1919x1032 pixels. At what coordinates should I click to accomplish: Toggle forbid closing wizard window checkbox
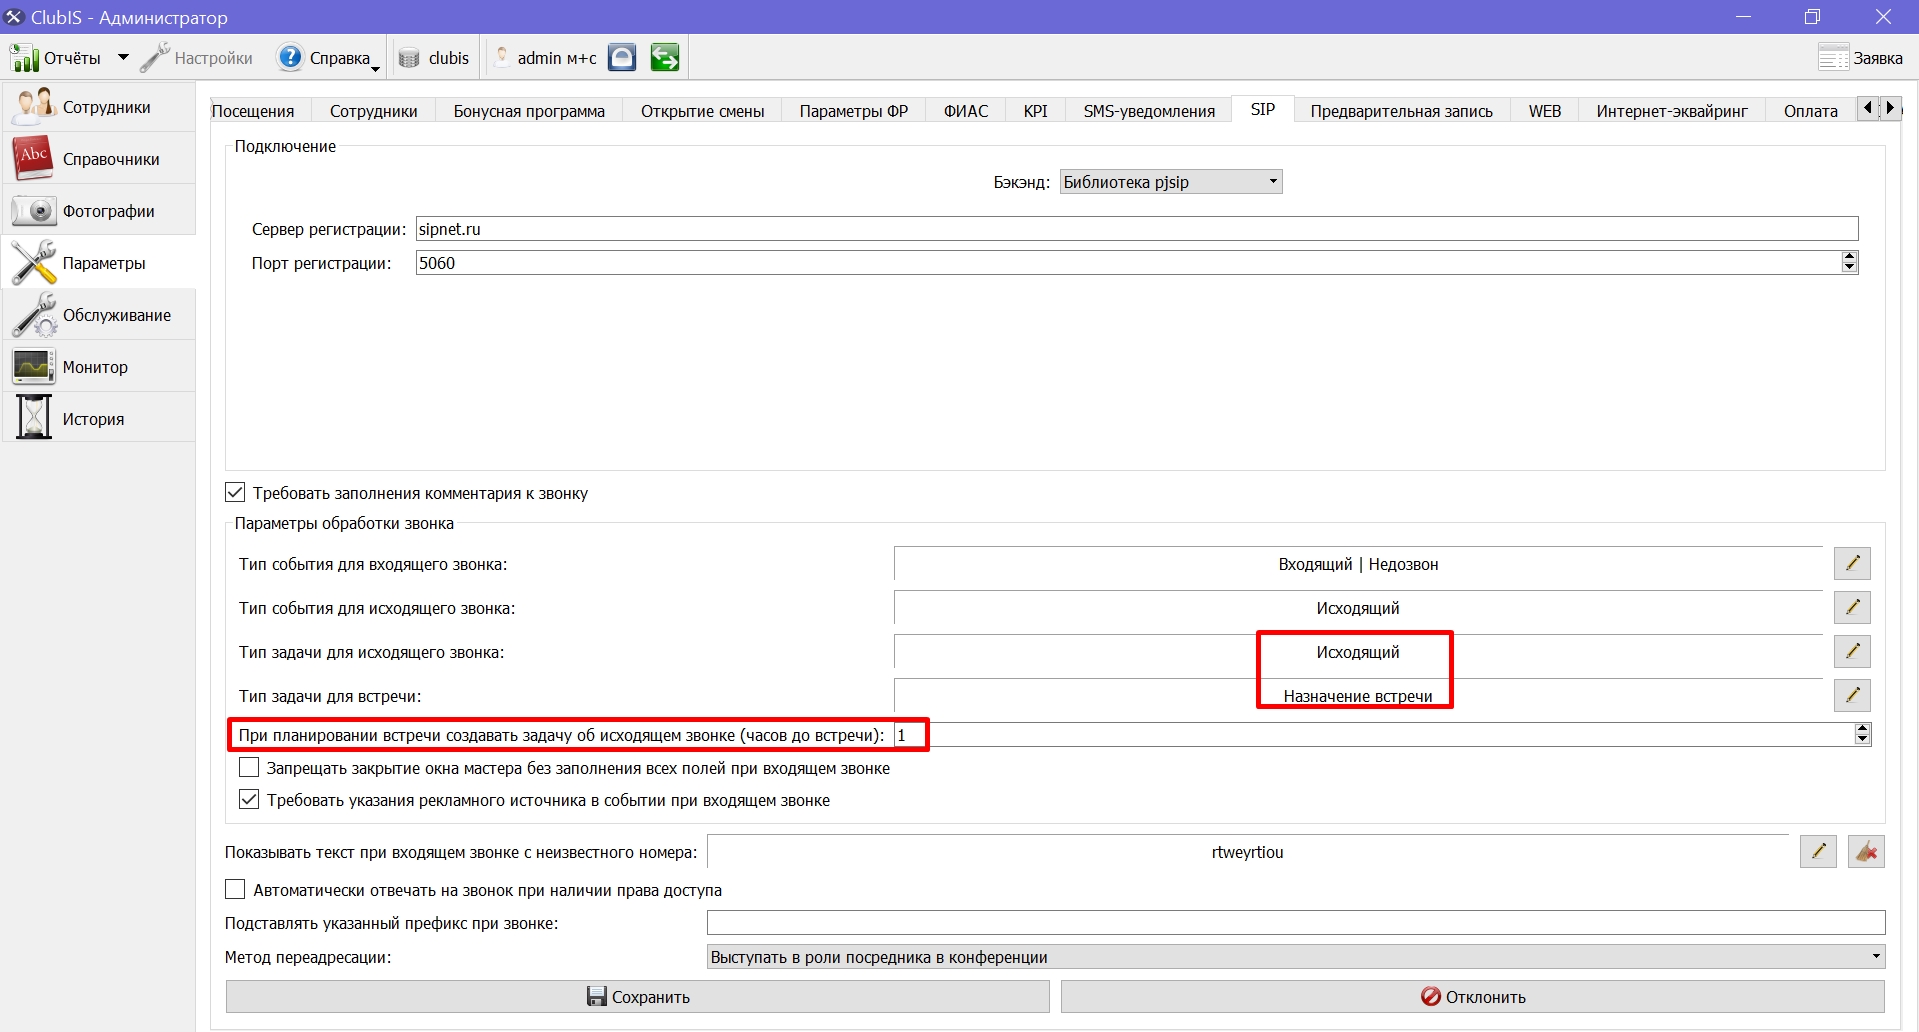click(249, 767)
